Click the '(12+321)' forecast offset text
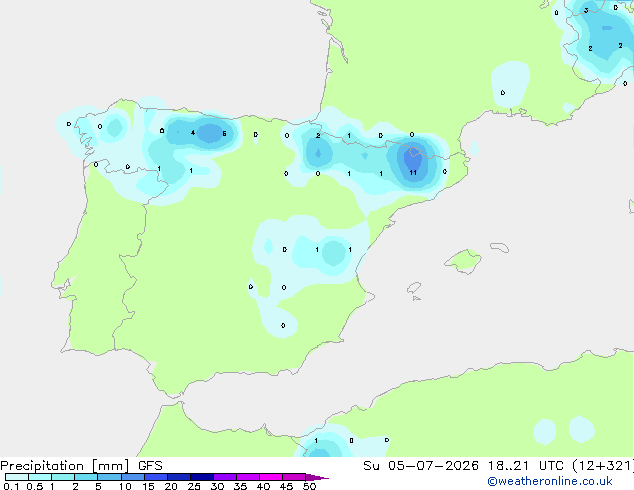 (603, 466)
